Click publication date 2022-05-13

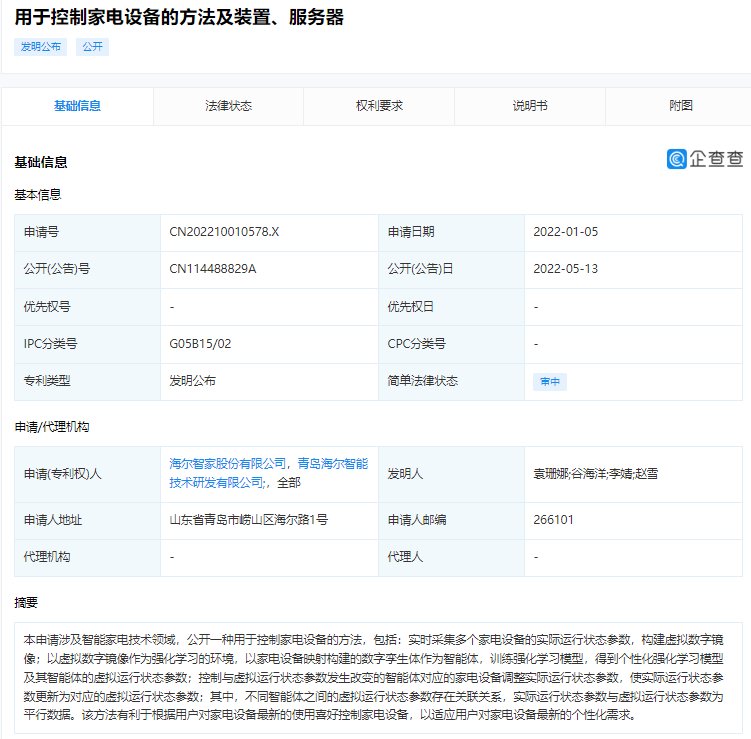point(566,269)
